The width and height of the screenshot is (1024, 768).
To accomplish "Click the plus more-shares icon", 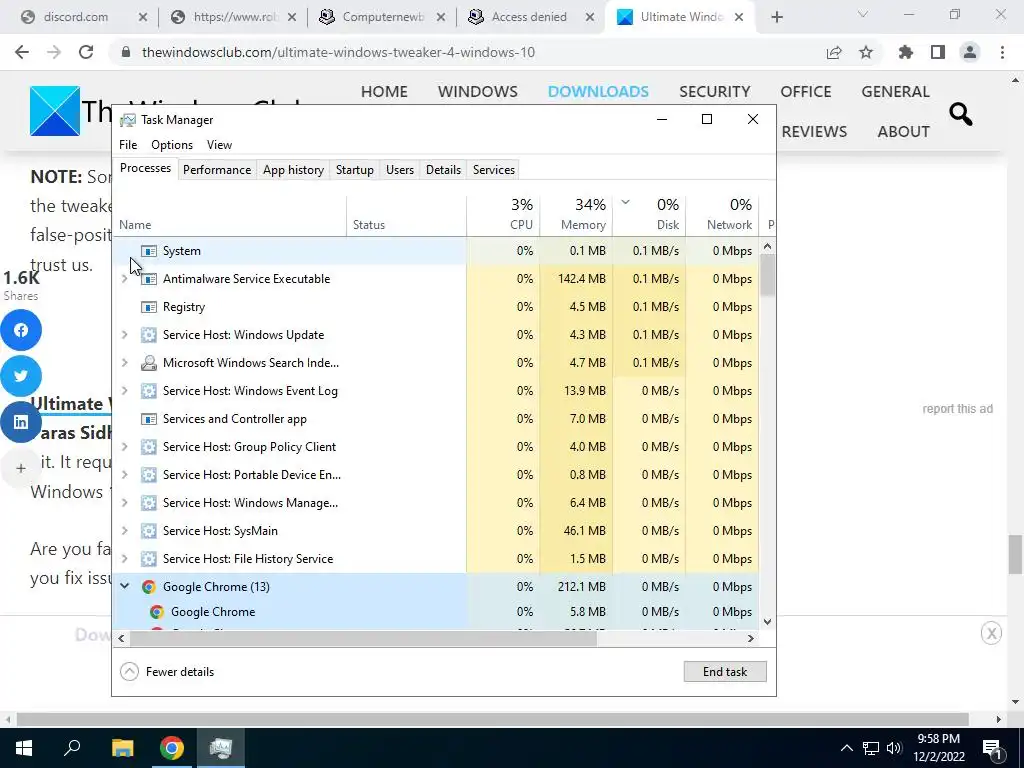I will [x=21, y=468].
